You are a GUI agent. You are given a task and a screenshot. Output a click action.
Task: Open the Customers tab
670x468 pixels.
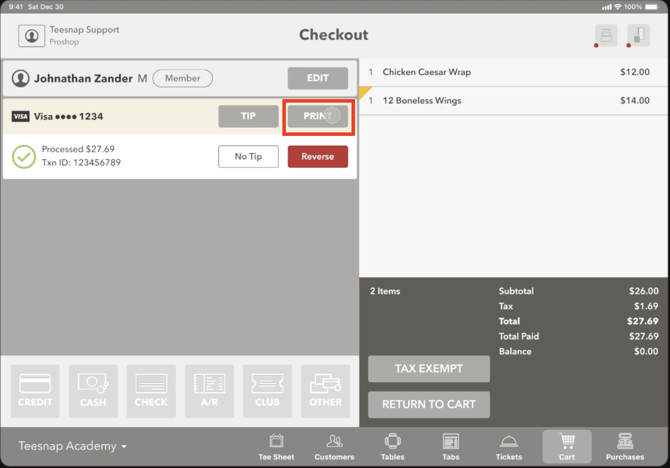335,447
